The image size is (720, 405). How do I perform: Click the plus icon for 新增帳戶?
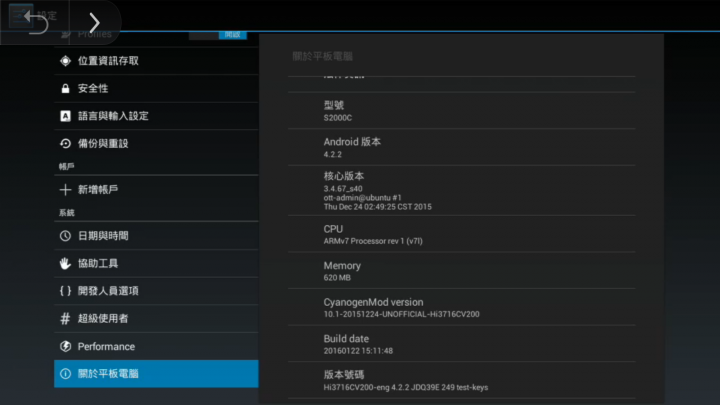[x=65, y=190]
